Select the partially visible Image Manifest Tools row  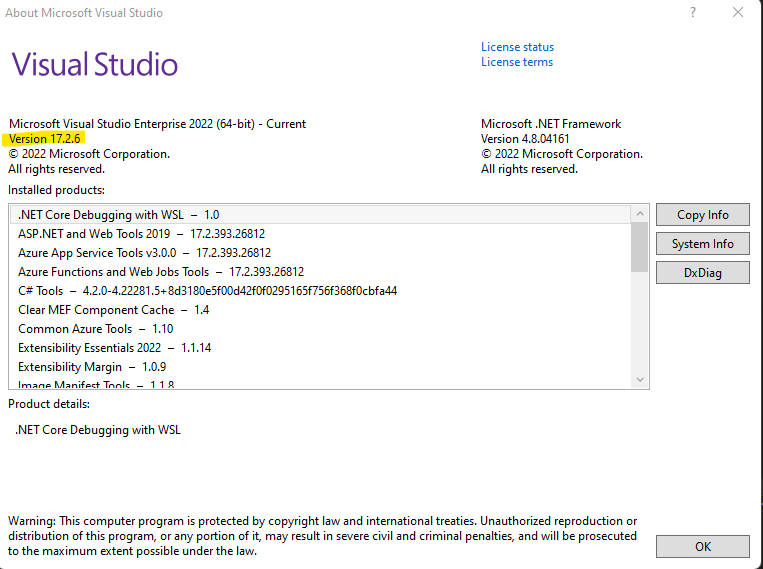tap(320, 383)
